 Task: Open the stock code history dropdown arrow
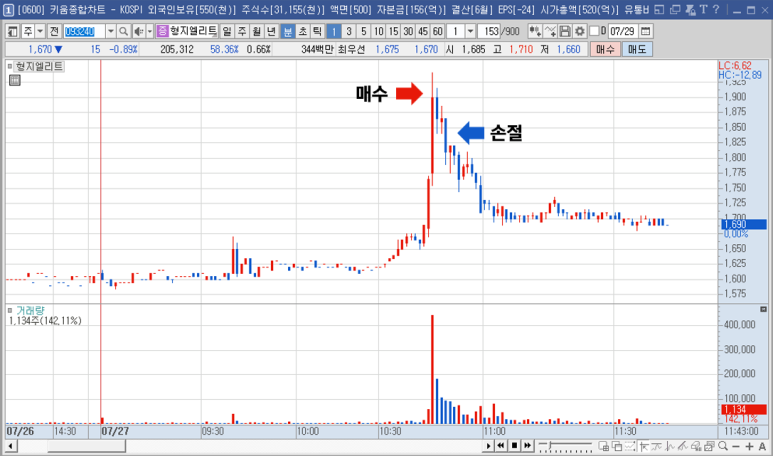(110, 32)
